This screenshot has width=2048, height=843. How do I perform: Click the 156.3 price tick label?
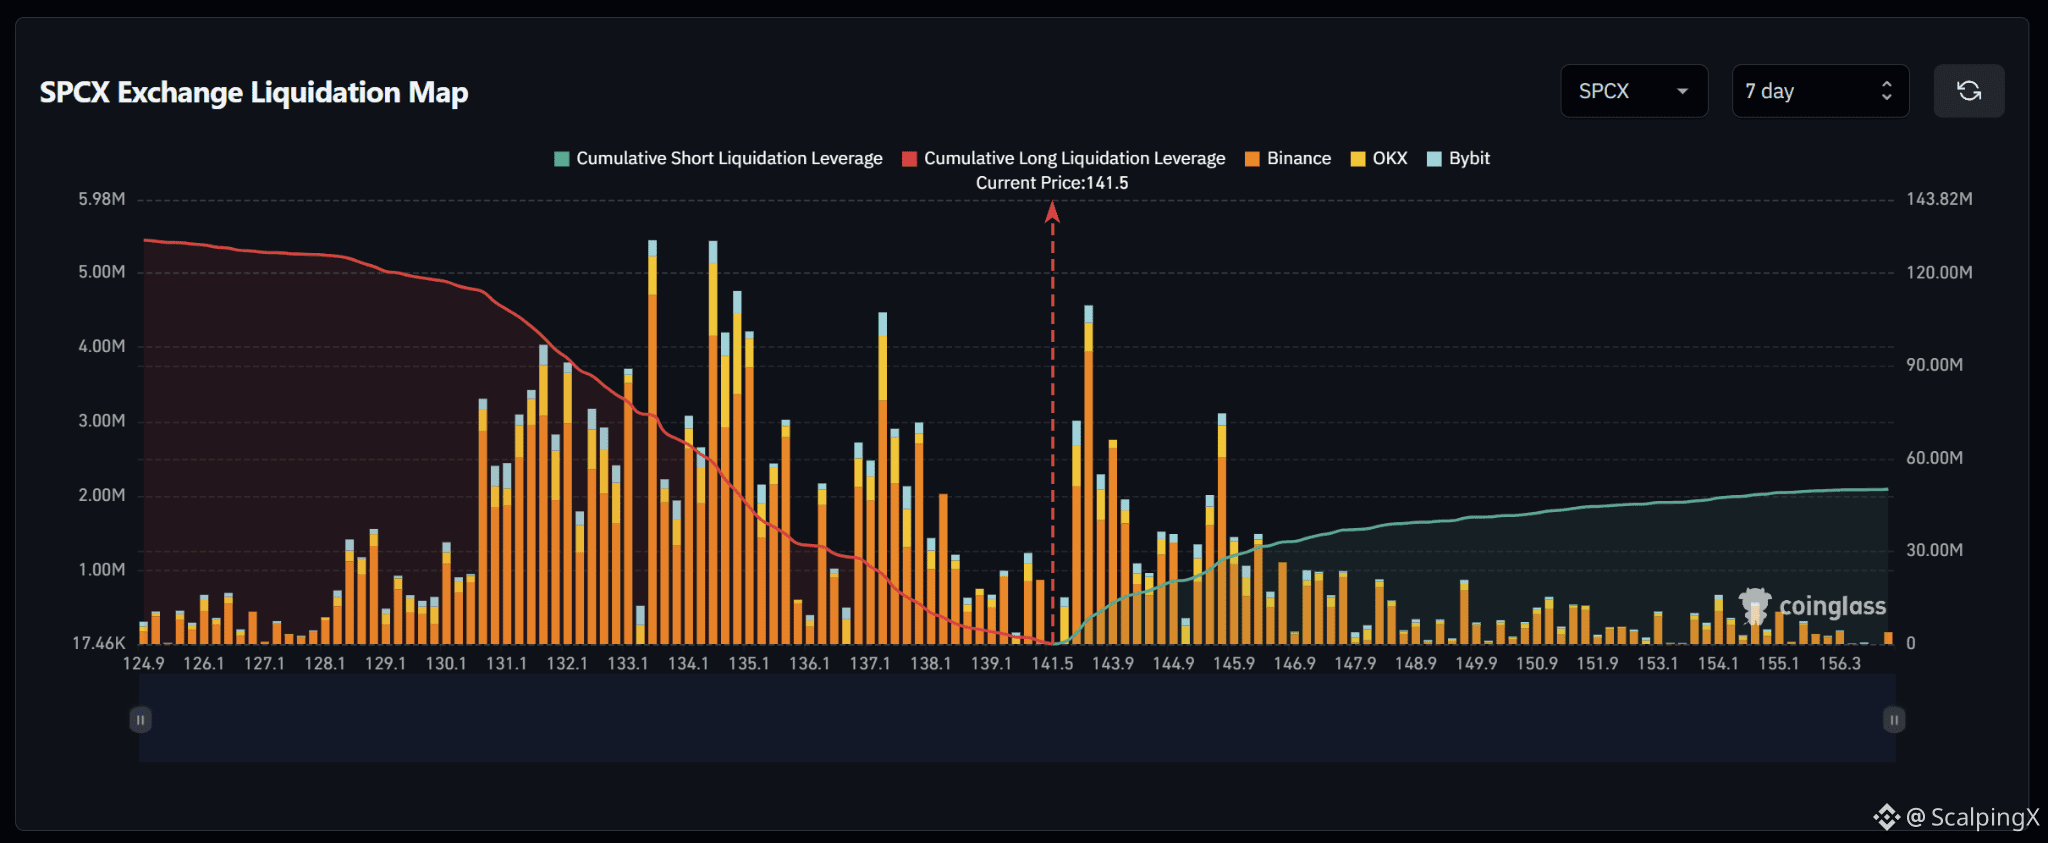(x=1840, y=664)
